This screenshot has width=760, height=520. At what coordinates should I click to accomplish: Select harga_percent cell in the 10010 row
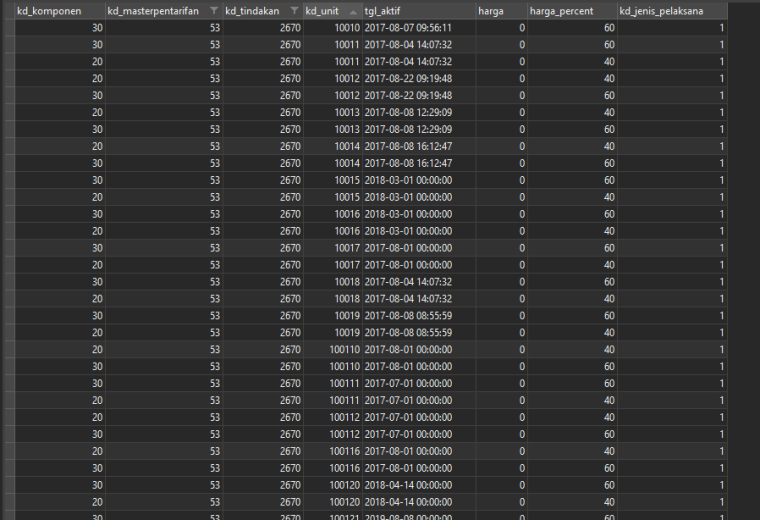tap(572, 28)
